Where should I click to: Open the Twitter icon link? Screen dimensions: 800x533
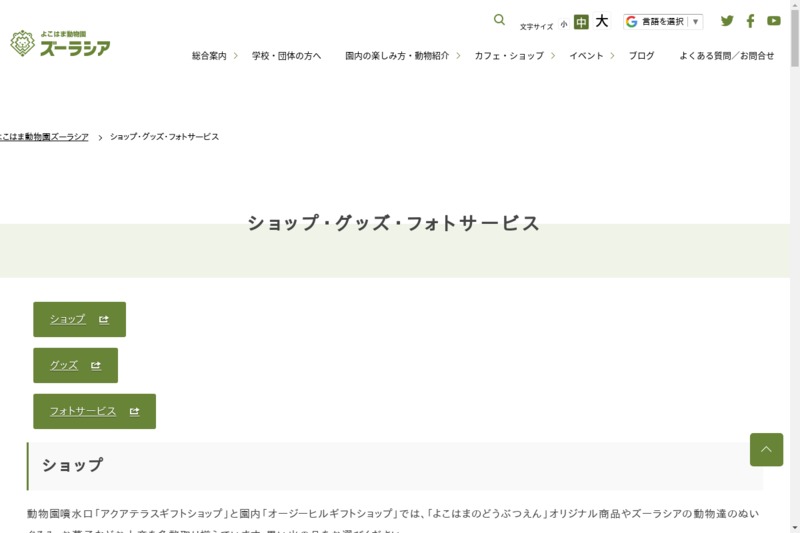(x=727, y=21)
